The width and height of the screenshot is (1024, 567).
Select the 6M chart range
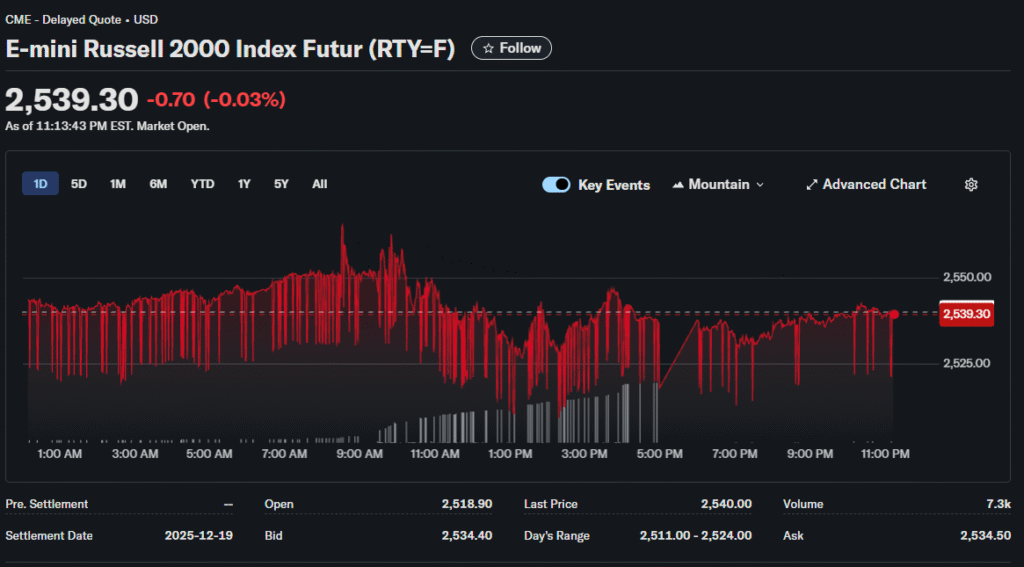(158, 184)
